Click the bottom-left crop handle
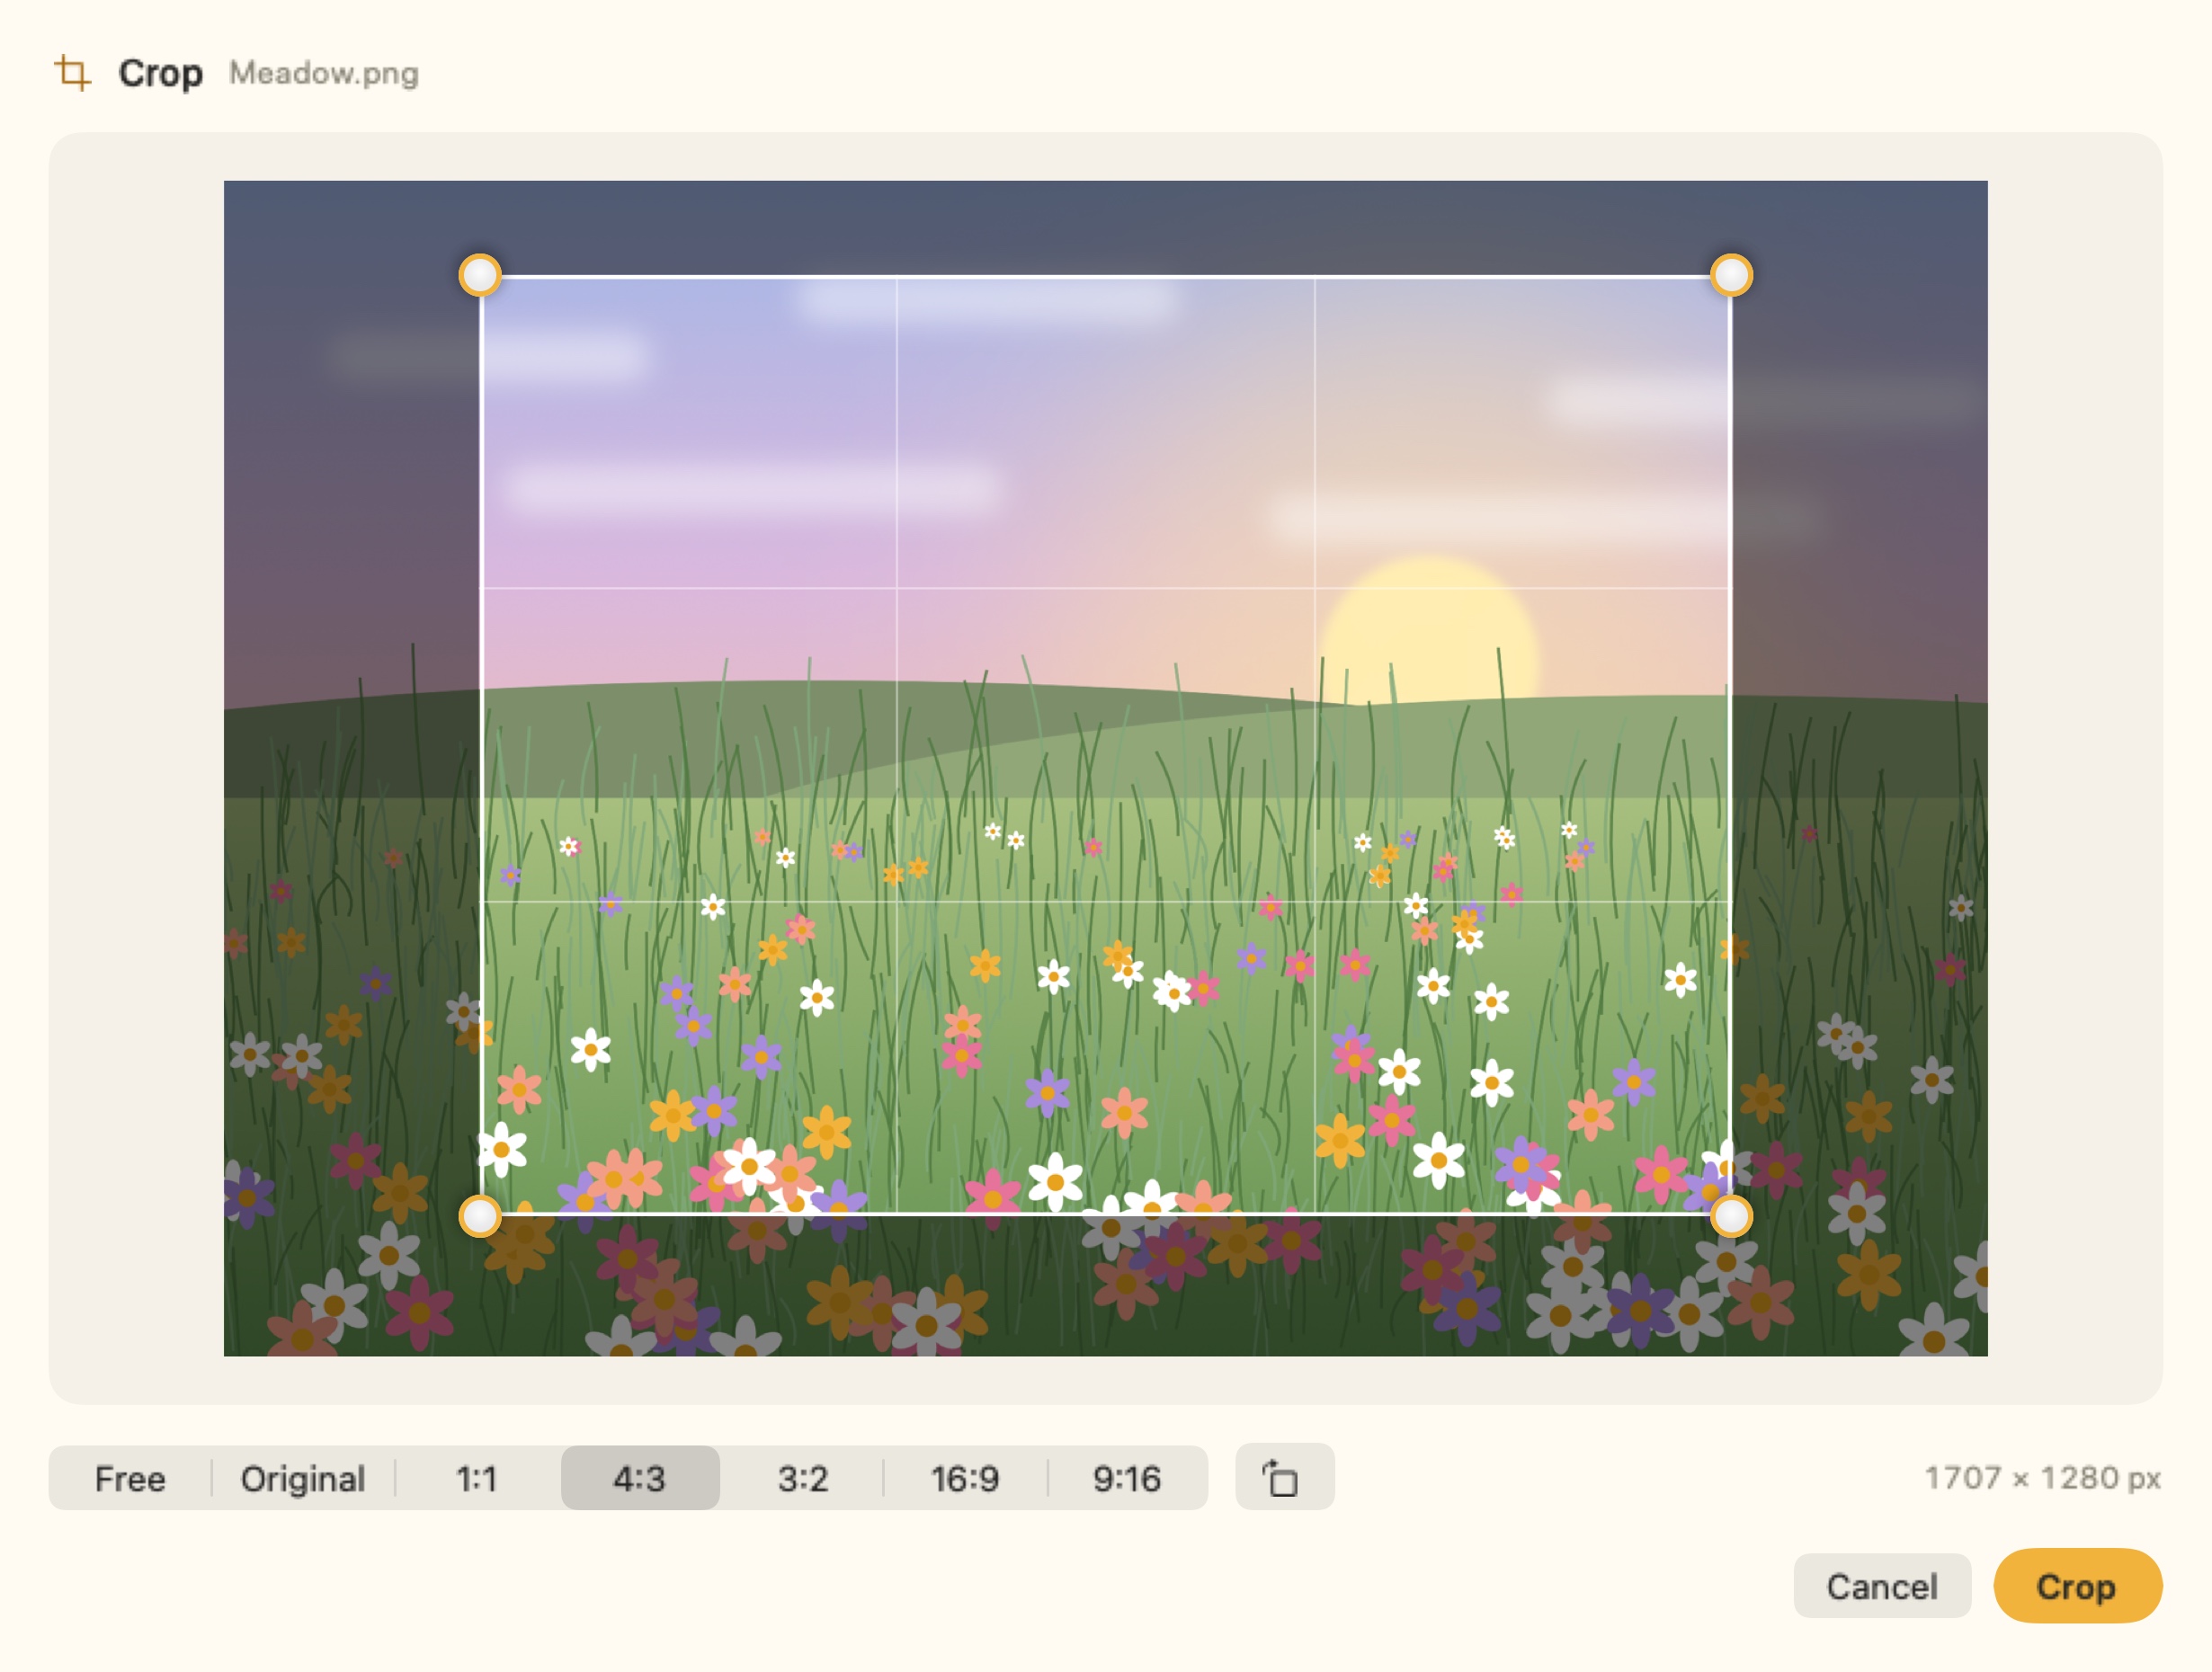The height and width of the screenshot is (1672, 2212). 480,1216
